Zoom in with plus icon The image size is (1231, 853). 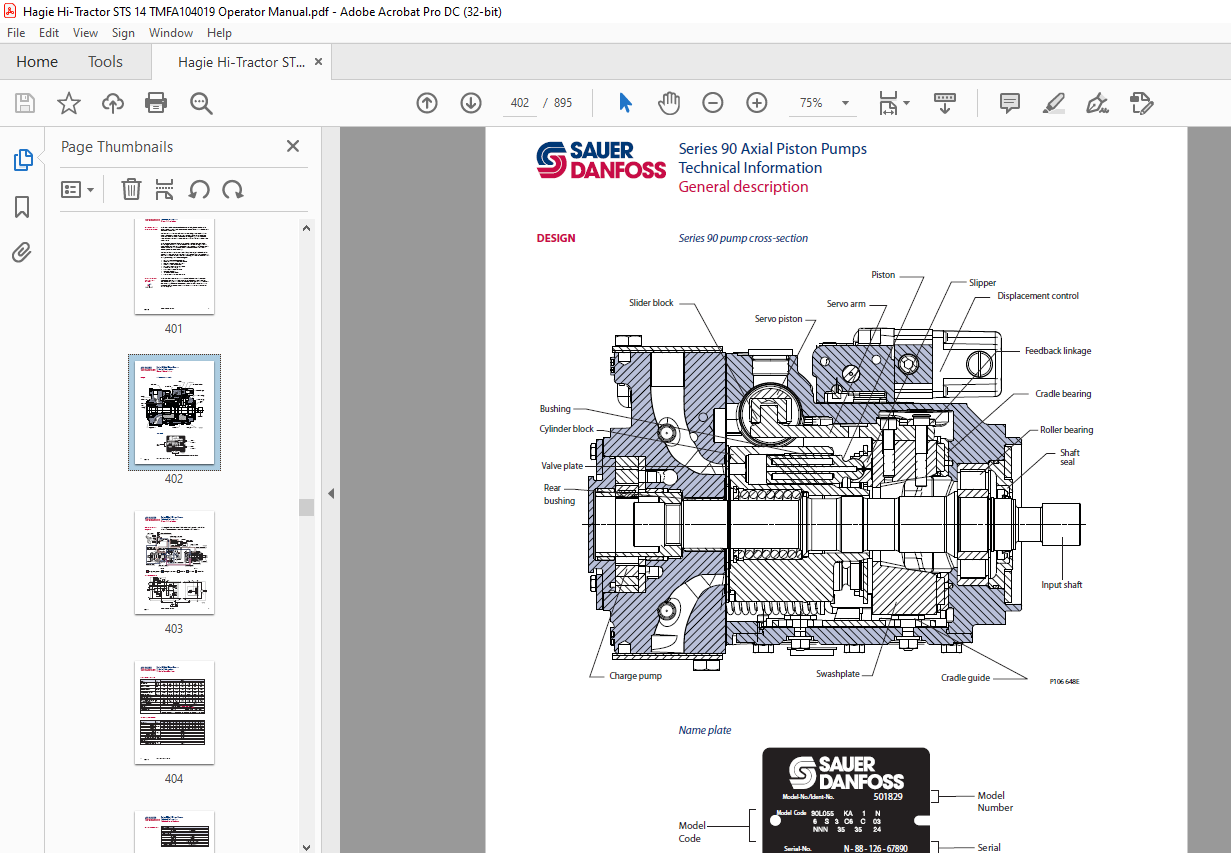pos(757,103)
